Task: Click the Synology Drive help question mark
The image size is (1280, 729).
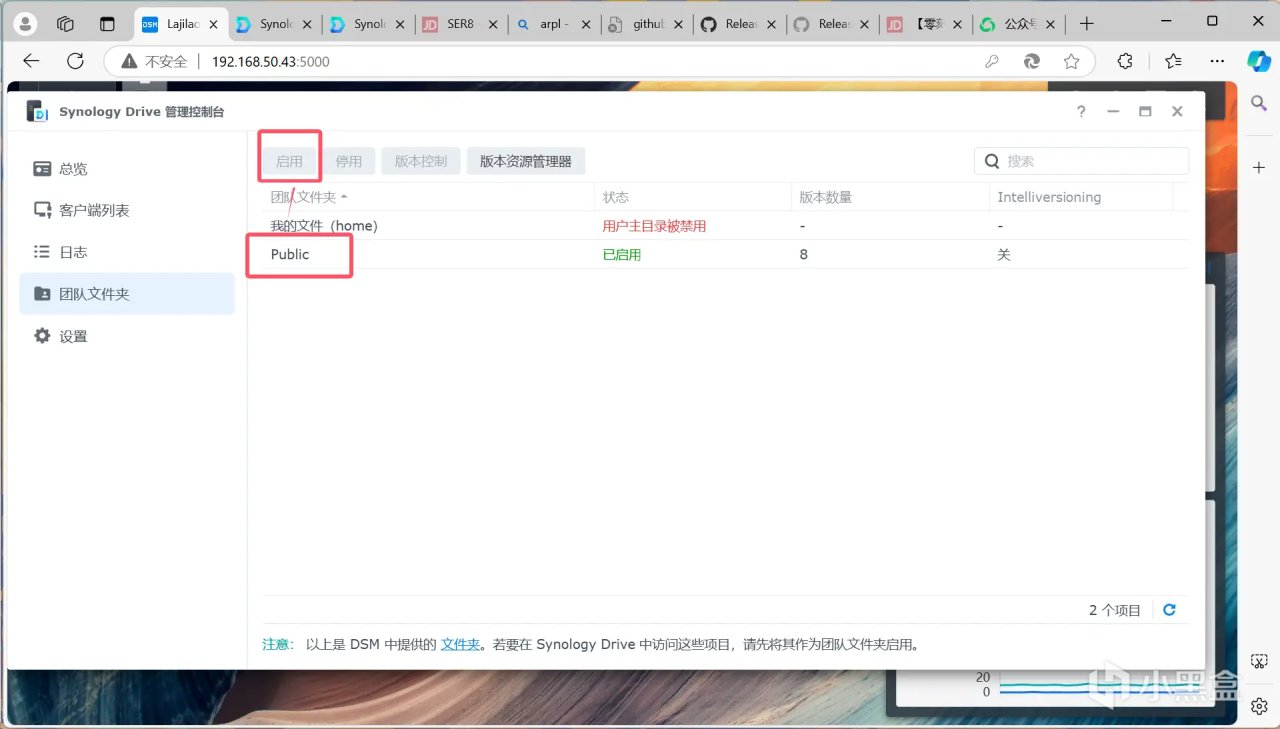Action: coord(1081,112)
